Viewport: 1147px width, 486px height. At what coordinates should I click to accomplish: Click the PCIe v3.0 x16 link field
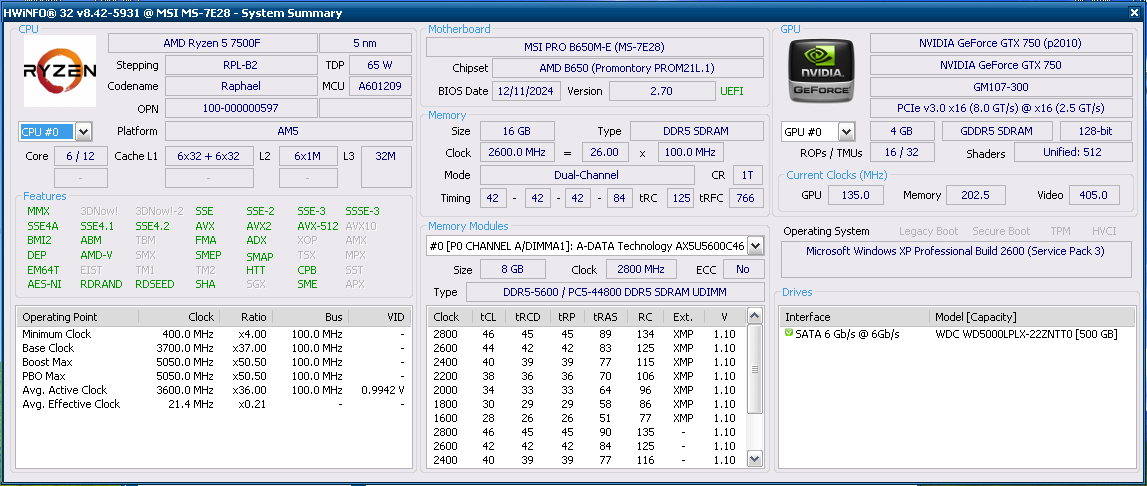pos(1001,108)
